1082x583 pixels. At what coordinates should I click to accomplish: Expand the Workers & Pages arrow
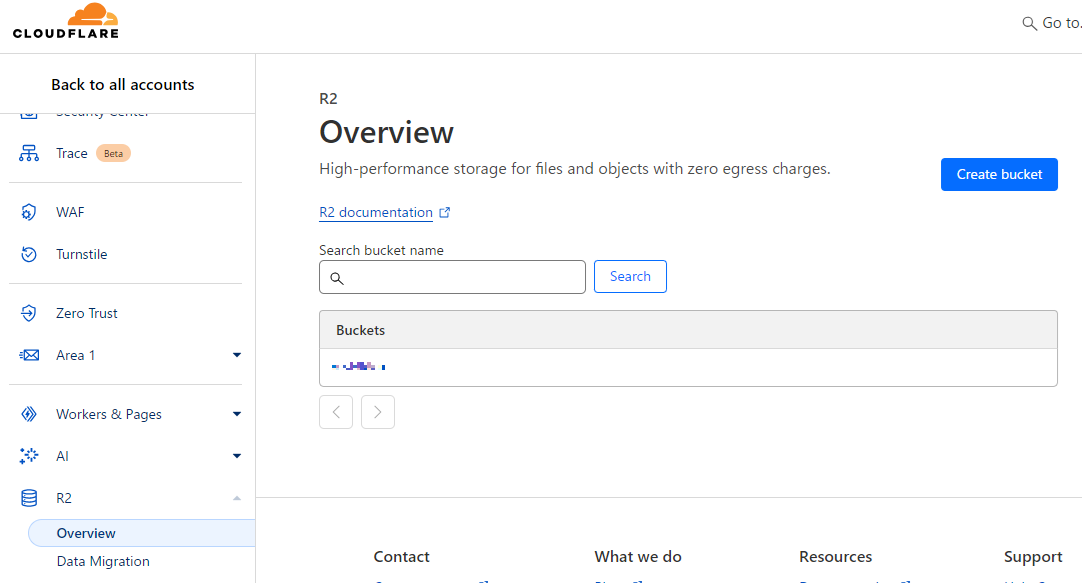pyautogui.click(x=237, y=414)
